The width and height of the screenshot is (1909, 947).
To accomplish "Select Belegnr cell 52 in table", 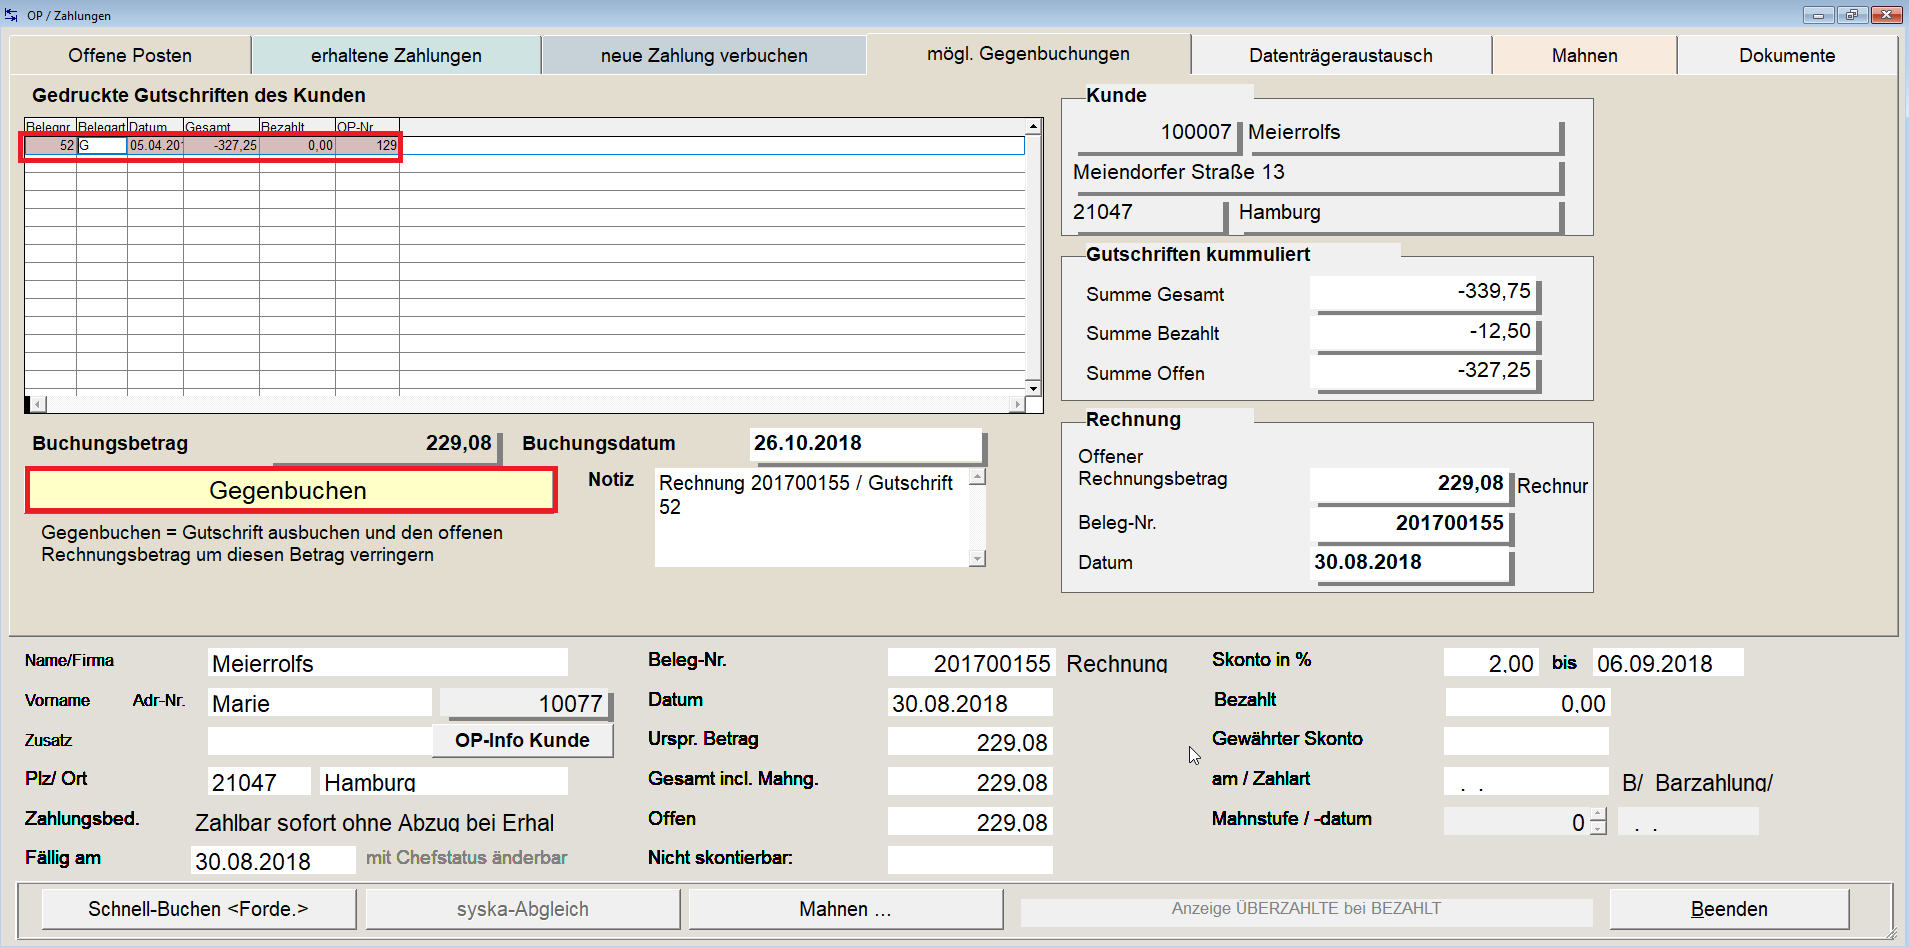I will [x=50, y=146].
